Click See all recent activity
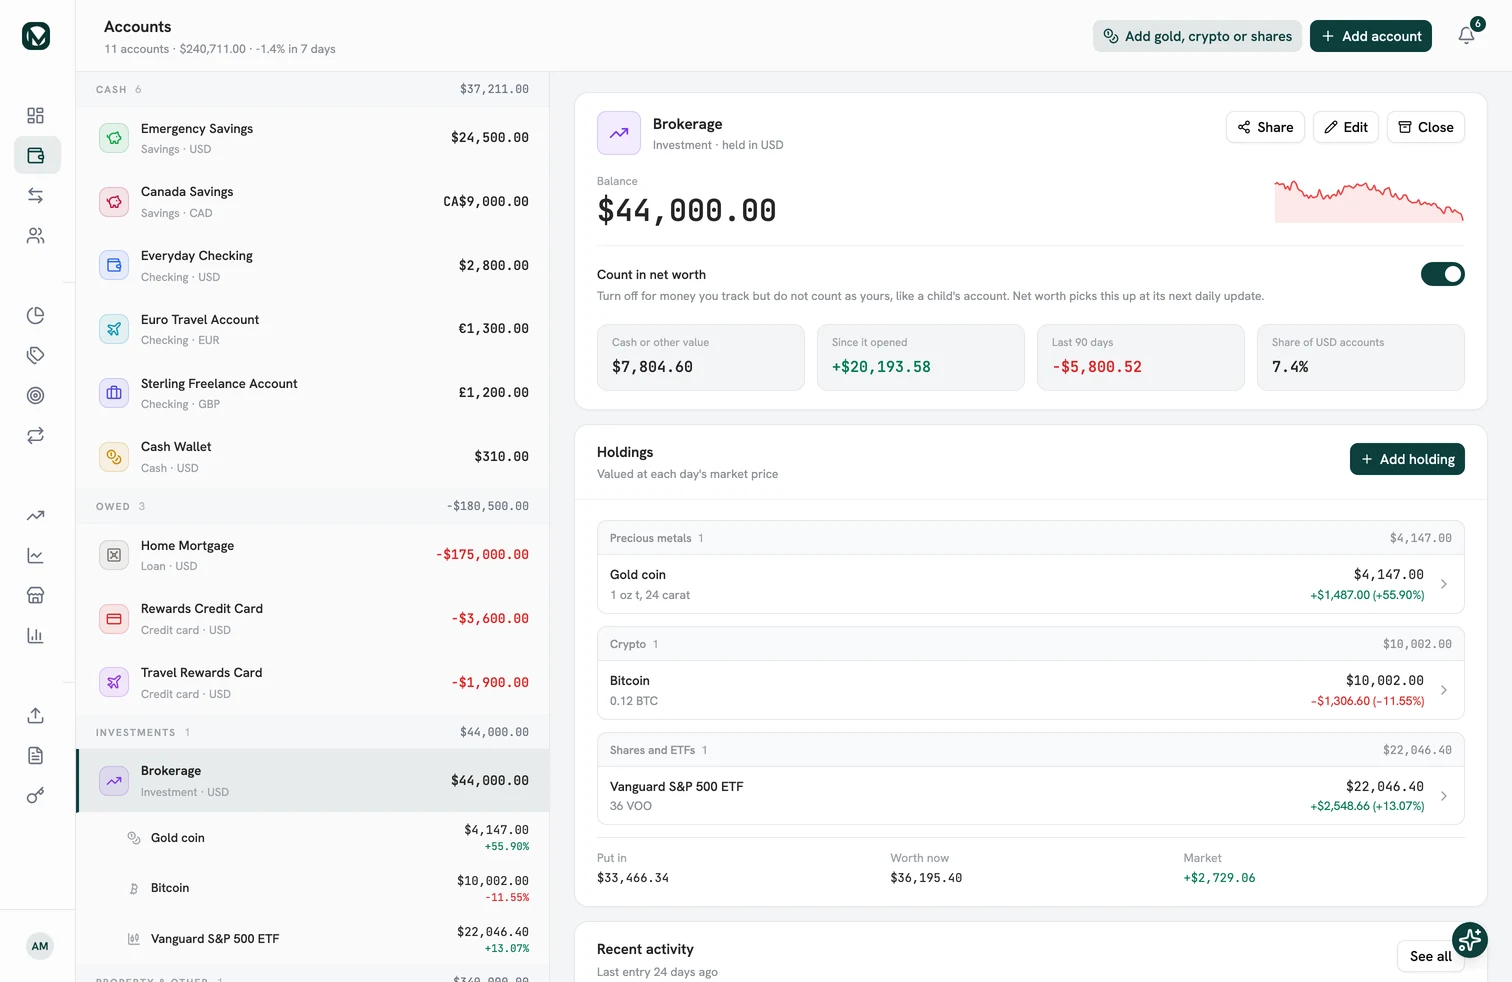The image size is (1512, 982). pyautogui.click(x=1430, y=956)
